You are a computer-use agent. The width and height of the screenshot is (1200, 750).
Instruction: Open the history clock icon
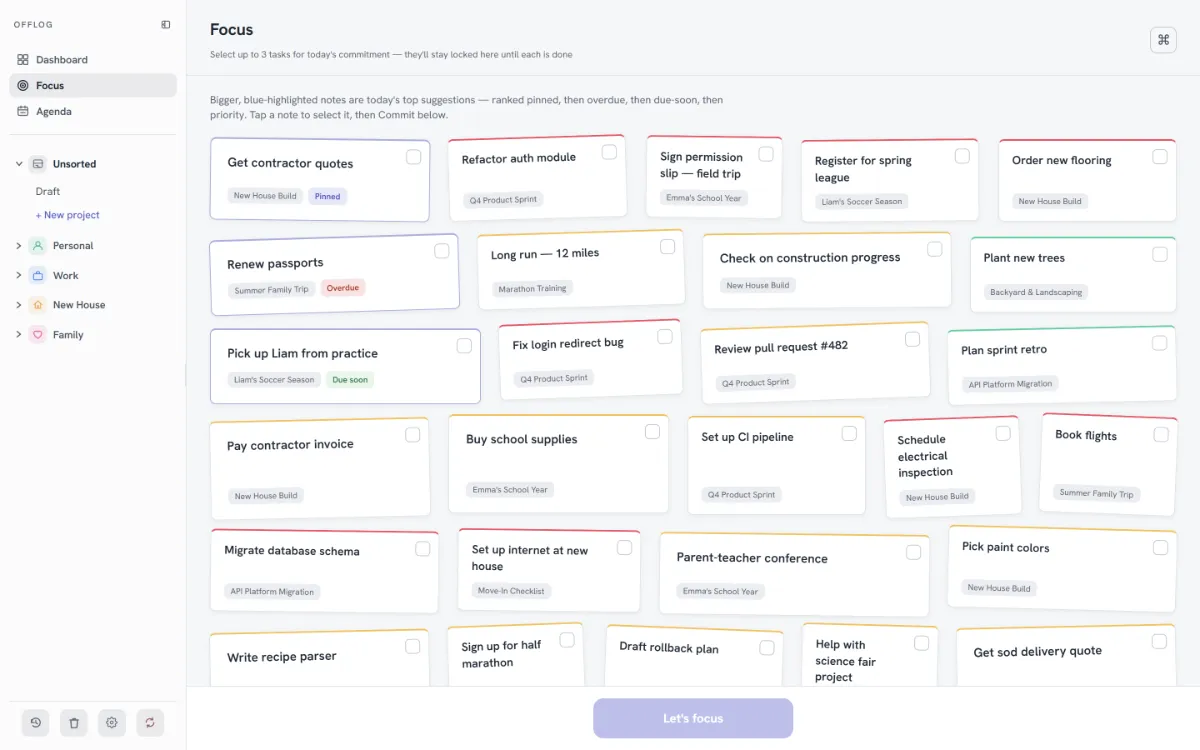pos(36,722)
